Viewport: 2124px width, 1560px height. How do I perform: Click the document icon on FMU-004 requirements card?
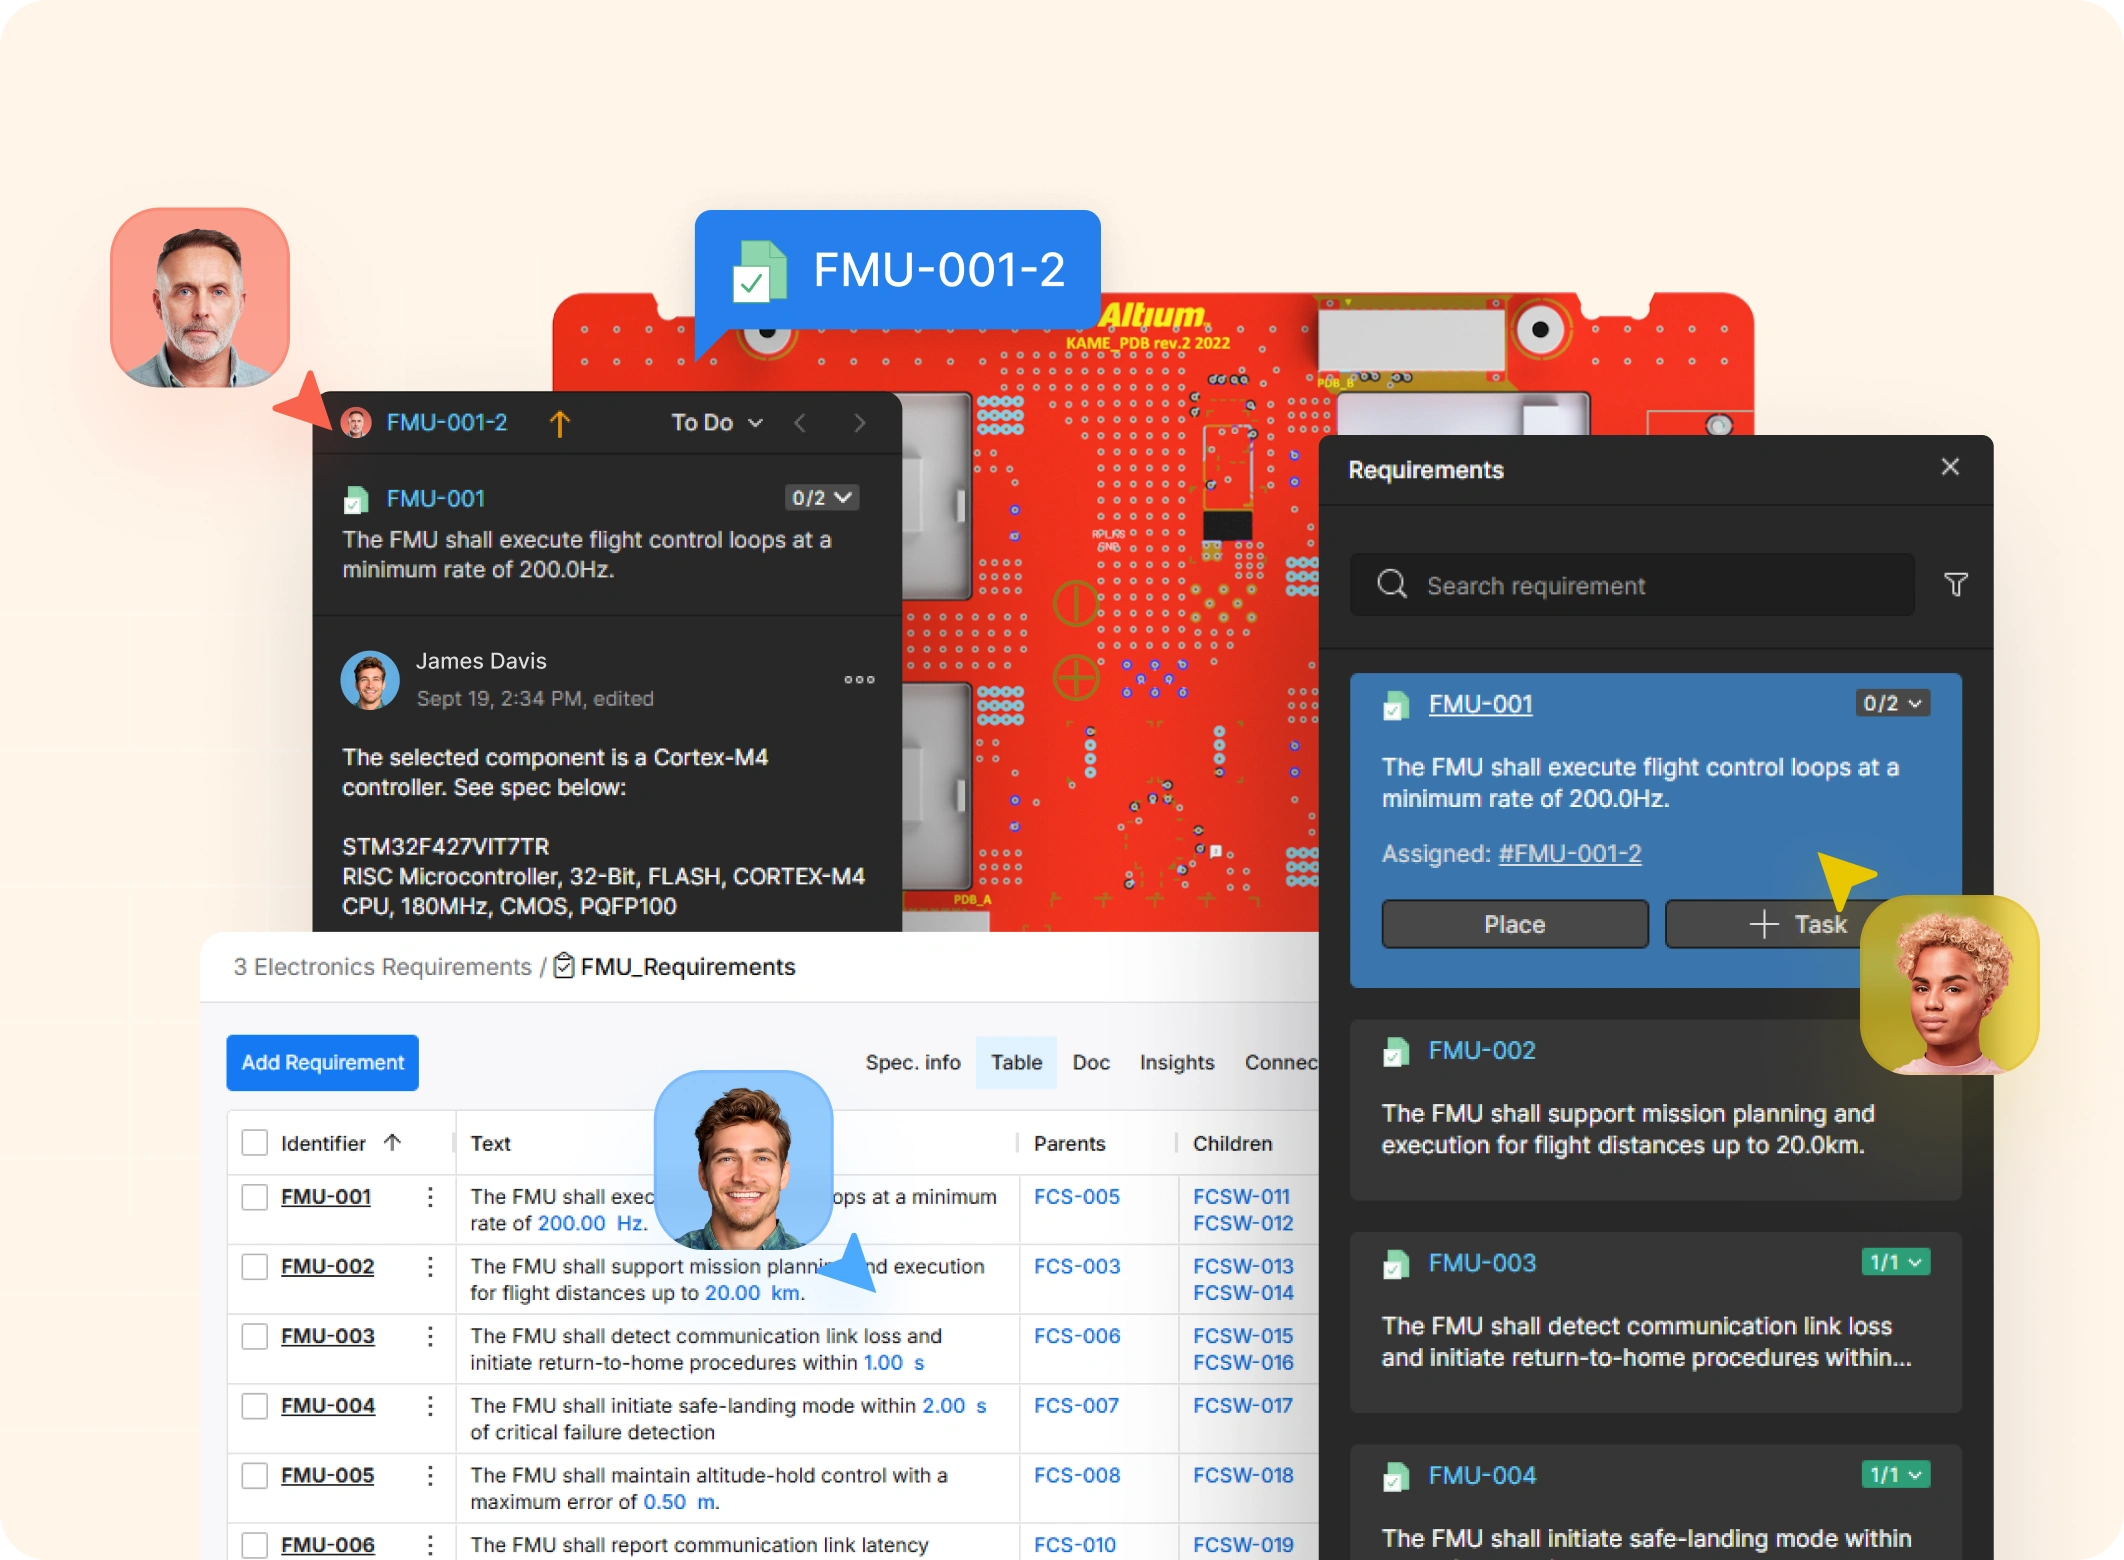[1396, 1477]
